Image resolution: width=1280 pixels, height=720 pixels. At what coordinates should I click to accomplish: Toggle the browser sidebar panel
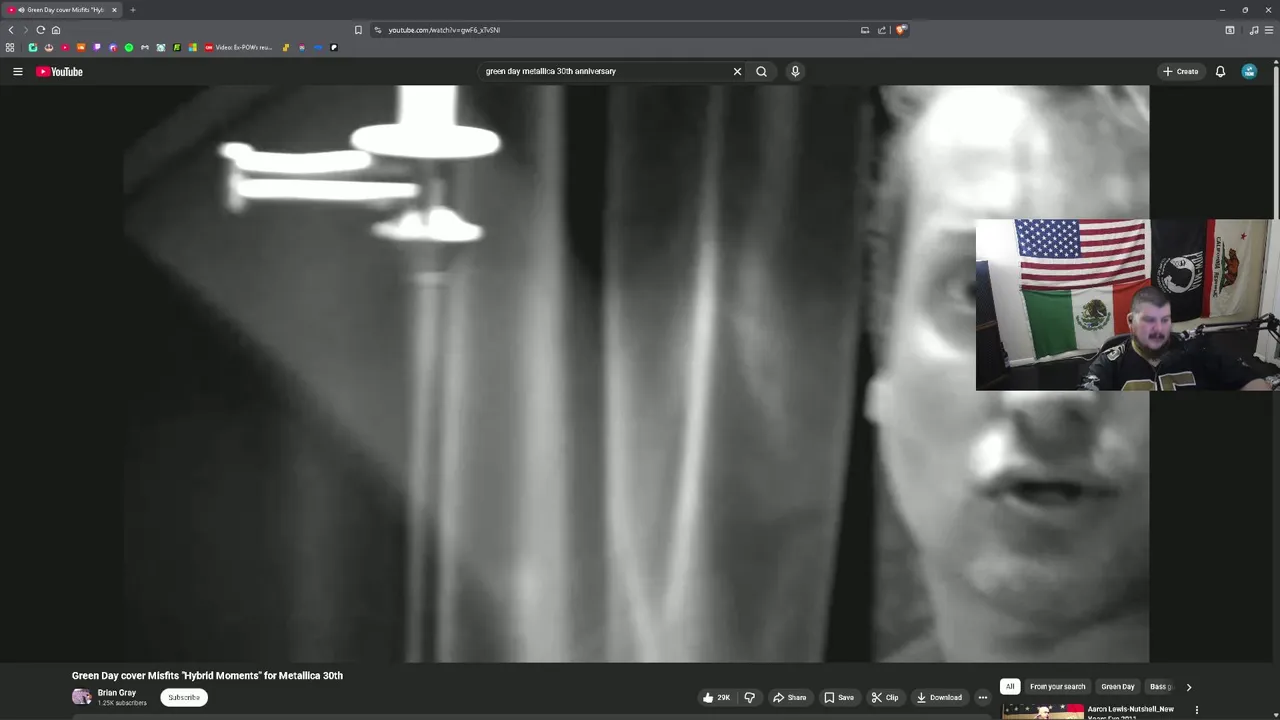tap(1230, 30)
